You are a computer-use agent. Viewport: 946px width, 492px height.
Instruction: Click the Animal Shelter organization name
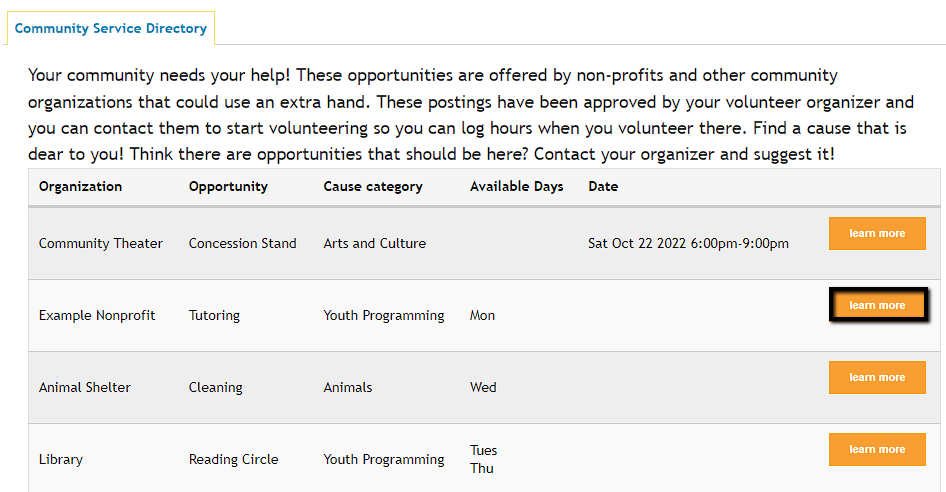pos(85,388)
